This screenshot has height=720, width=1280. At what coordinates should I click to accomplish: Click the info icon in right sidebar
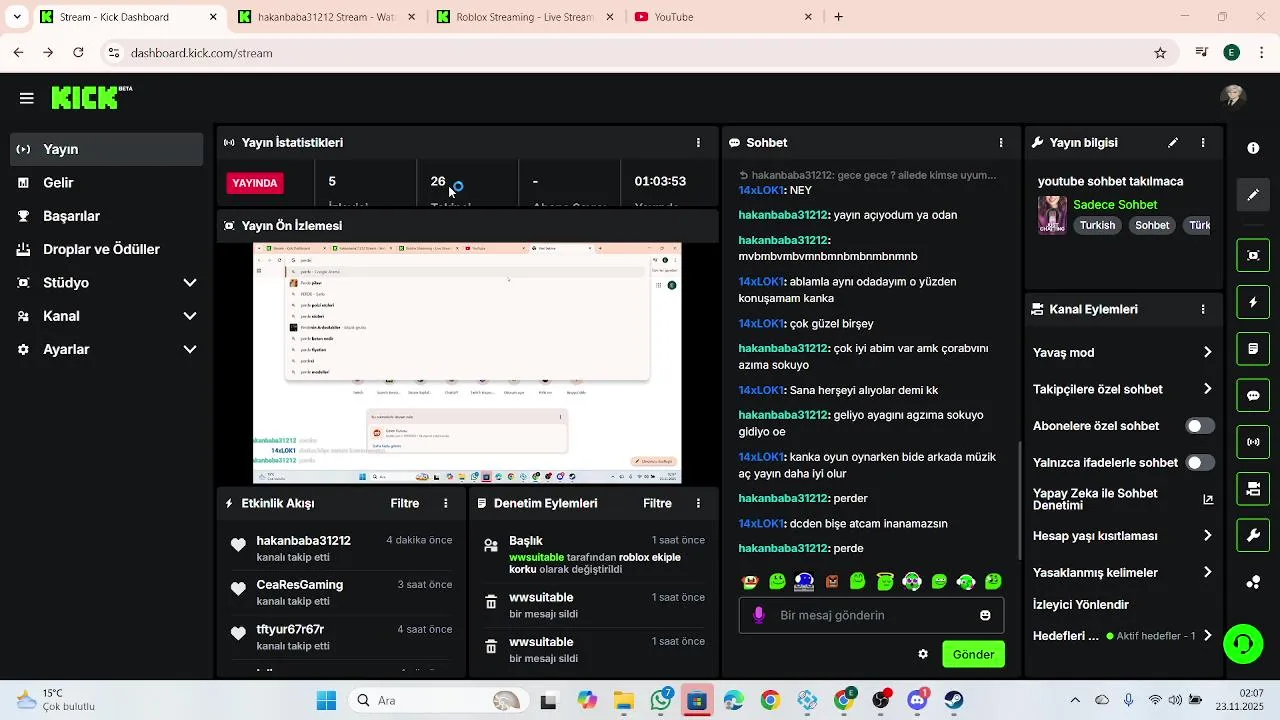[x=1253, y=148]
